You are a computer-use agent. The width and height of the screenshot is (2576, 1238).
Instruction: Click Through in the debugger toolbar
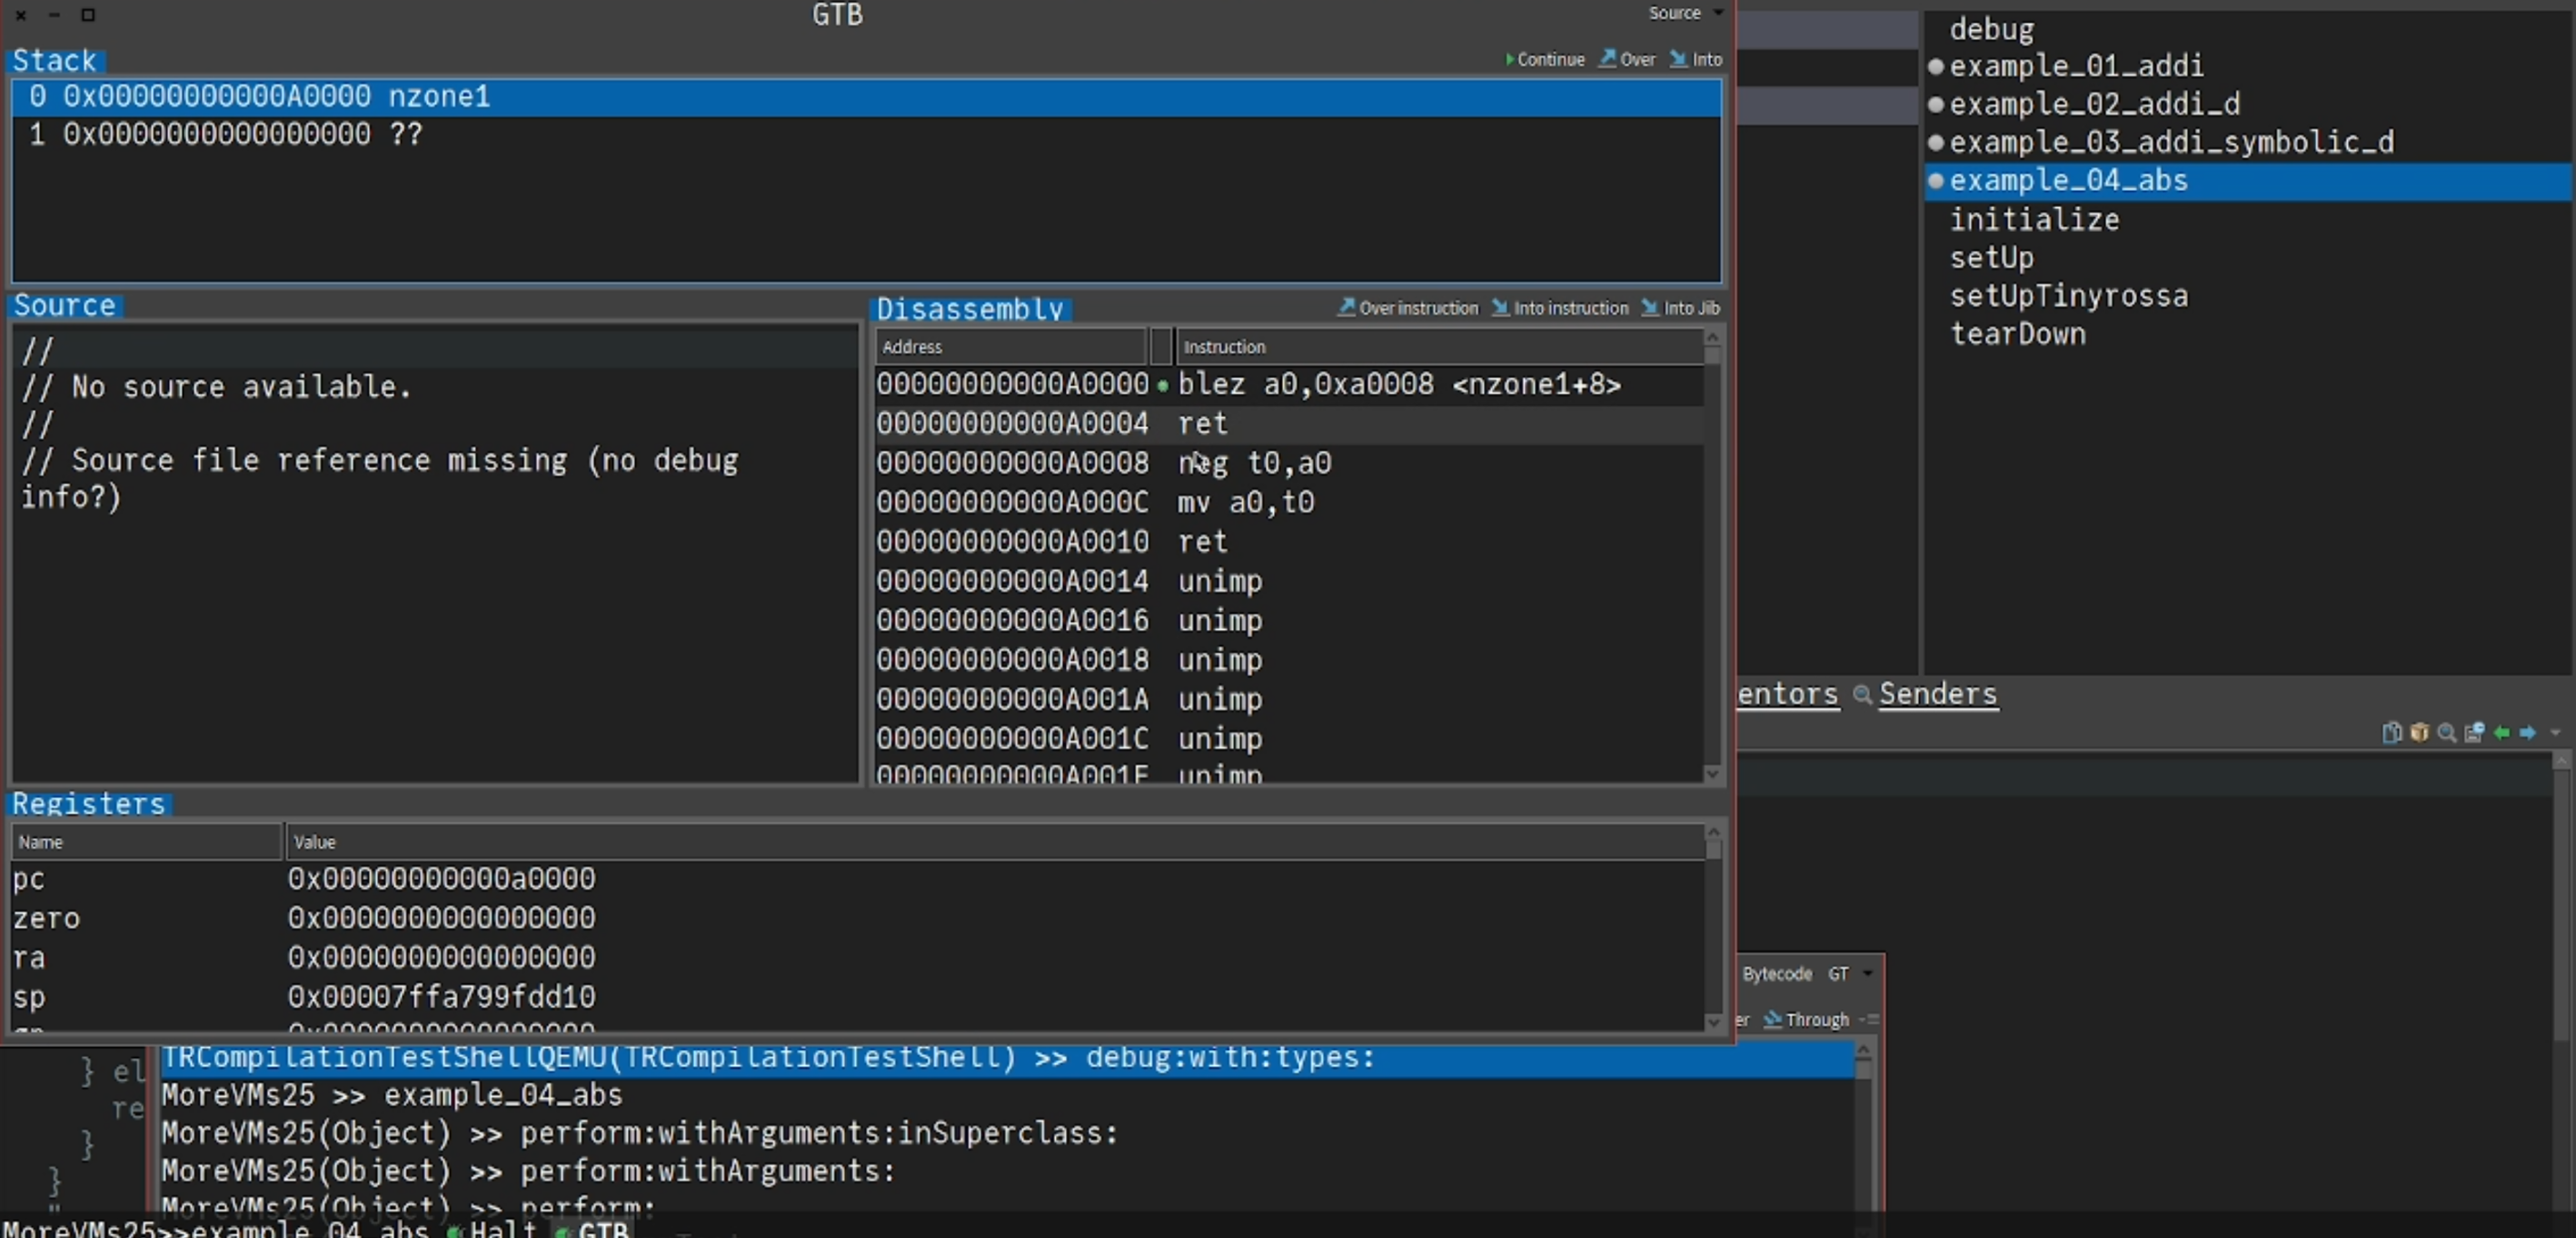click(x=1807, y=1020)
